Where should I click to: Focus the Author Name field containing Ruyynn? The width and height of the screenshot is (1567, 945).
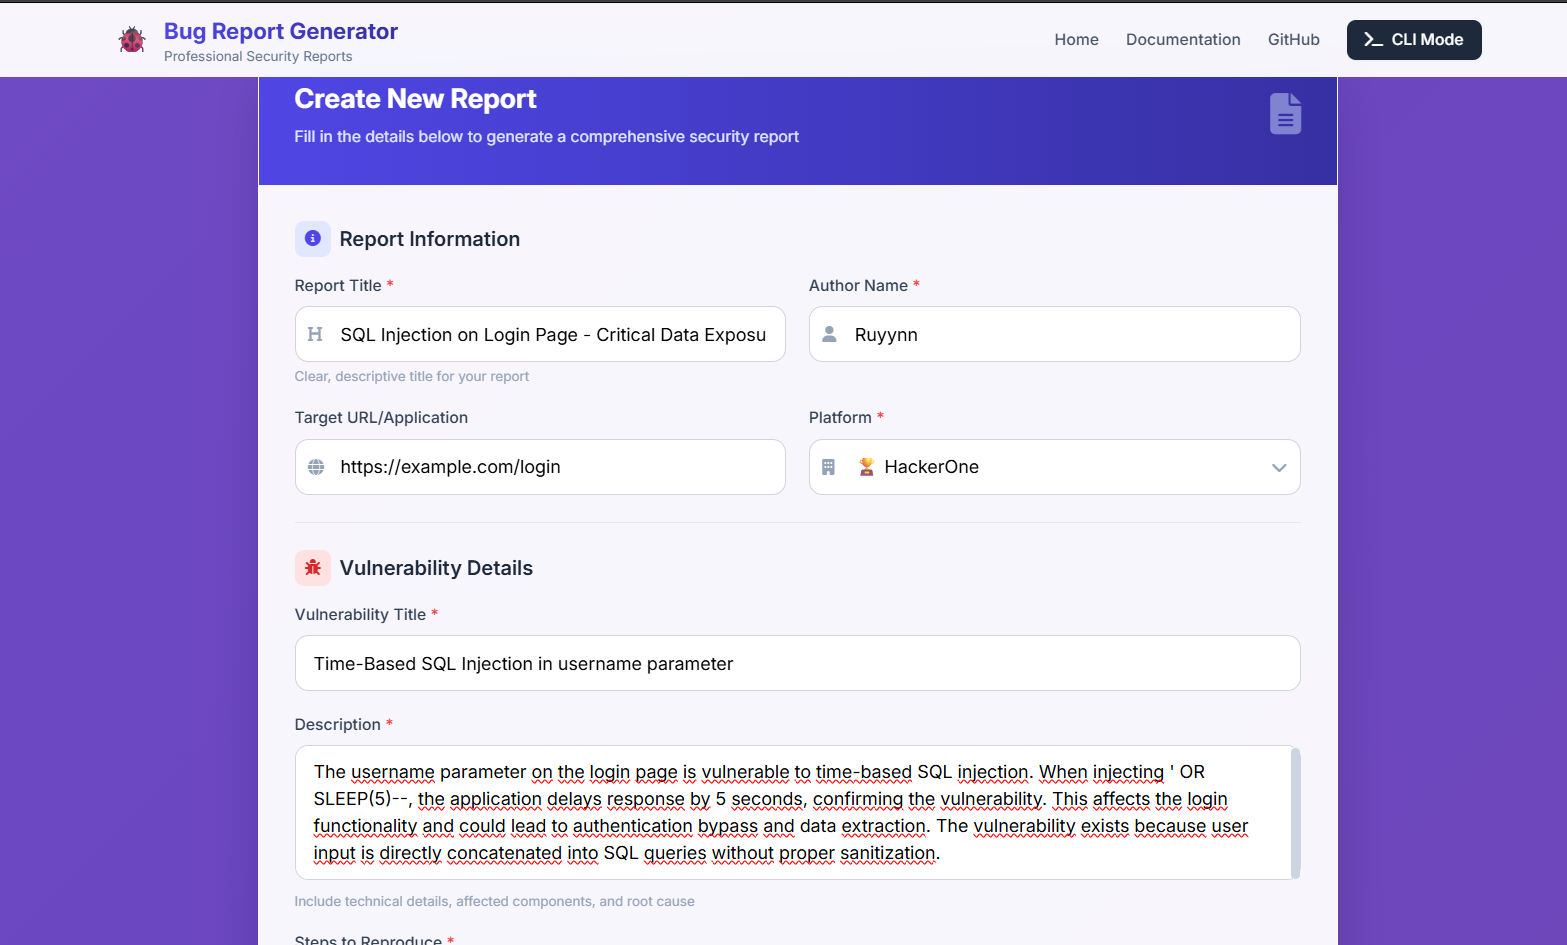pyautogui.click(x=1054, y=334)
